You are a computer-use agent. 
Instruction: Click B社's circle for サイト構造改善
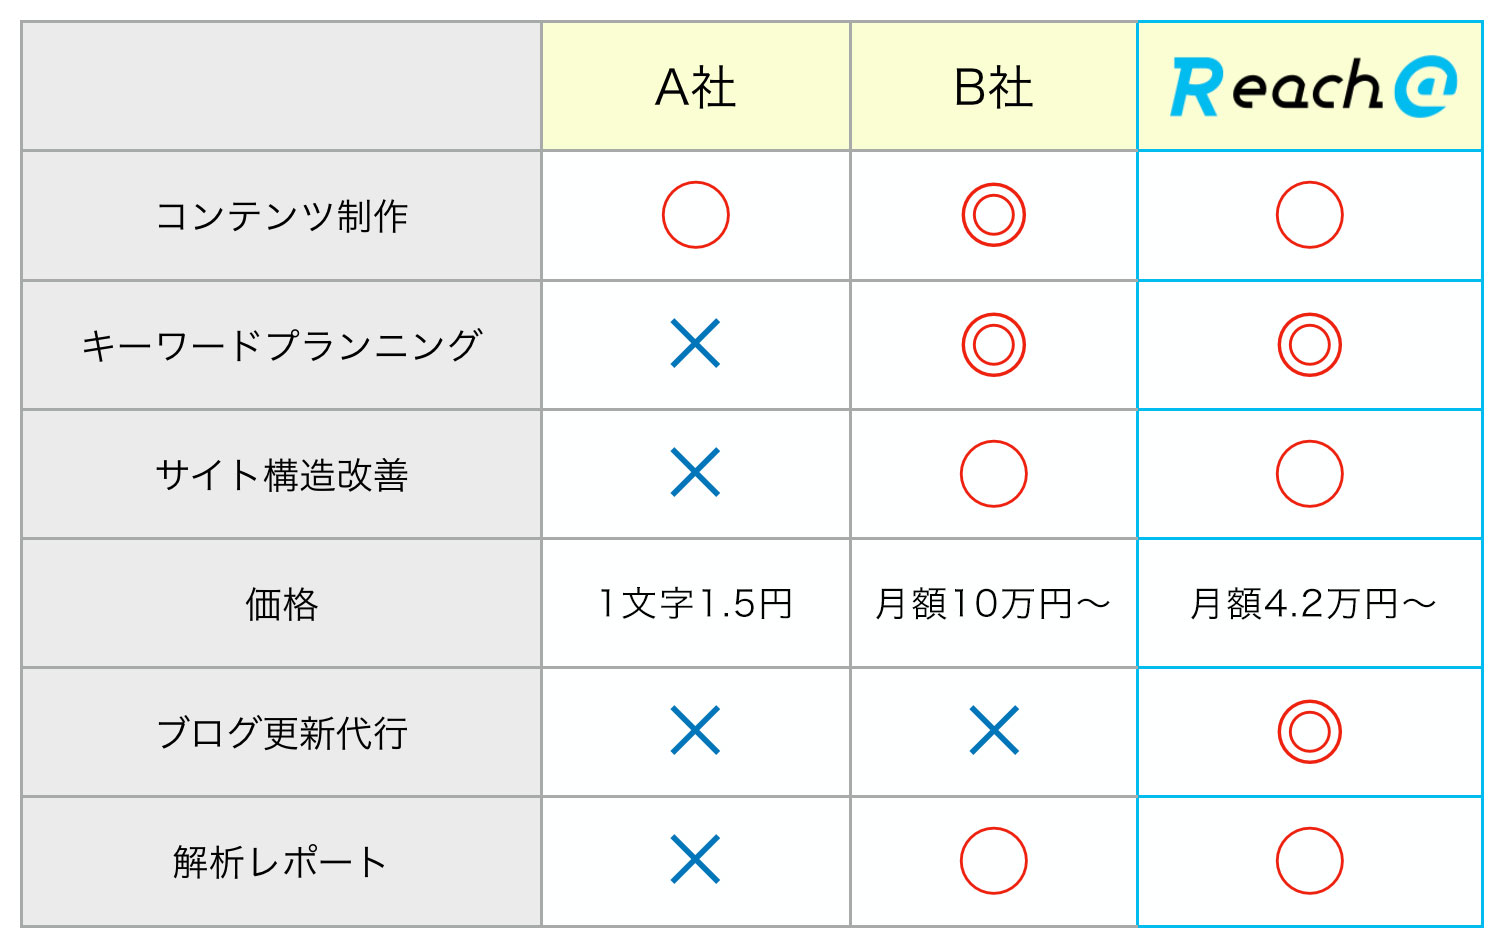(994, 474)
